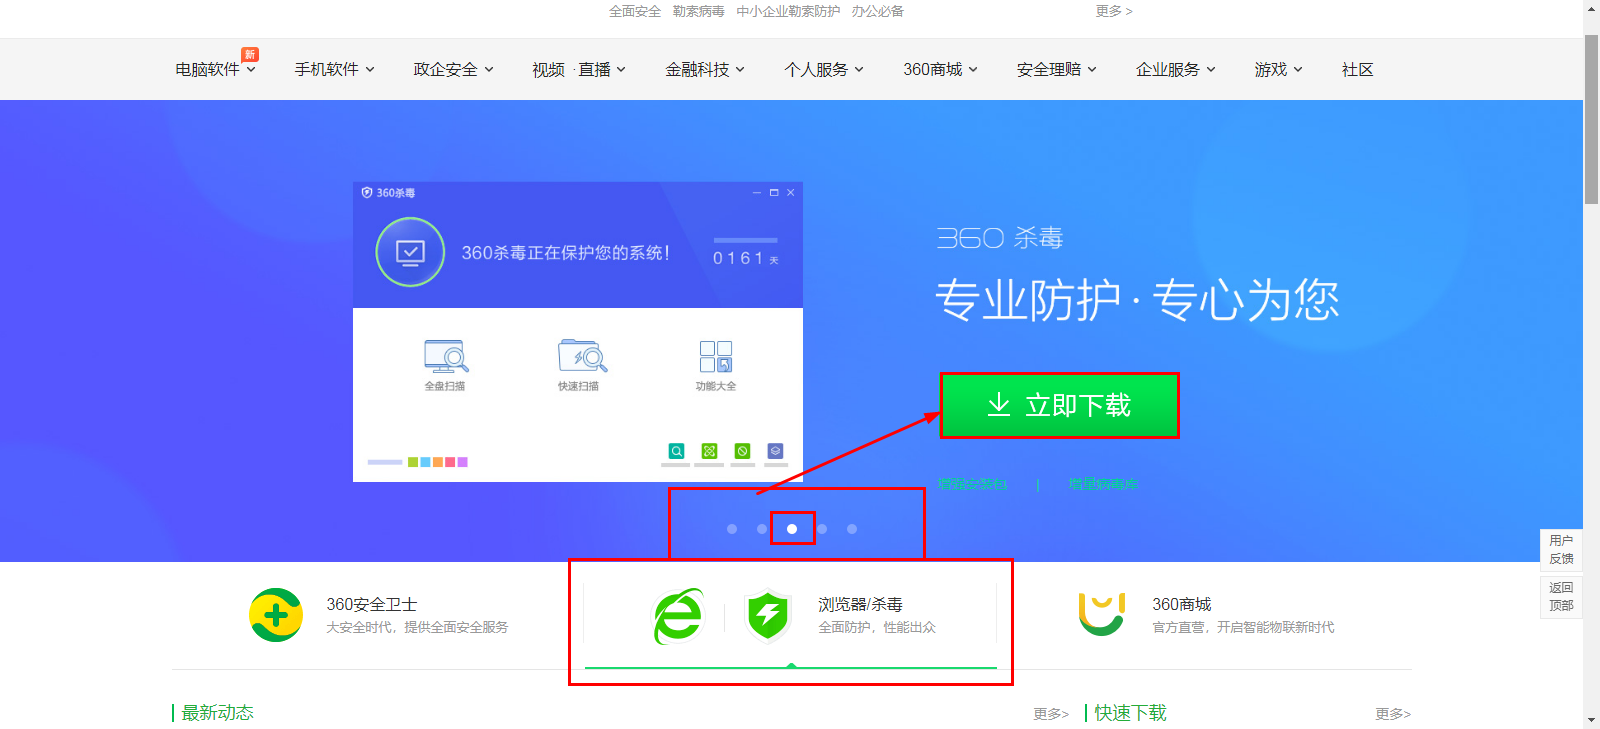
Task: Open the 勒索病毒 top link
Action: click(x=699, y=11)
